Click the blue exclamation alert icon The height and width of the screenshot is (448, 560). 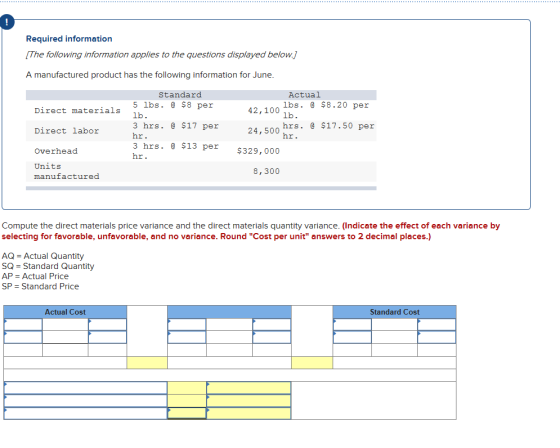point(7,22)
